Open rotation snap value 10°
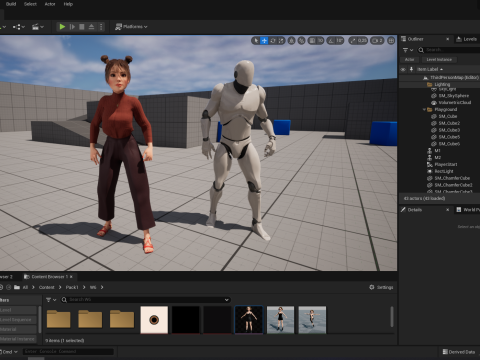The width and height of the screenshot is (480, 360). tap(339, 41)
